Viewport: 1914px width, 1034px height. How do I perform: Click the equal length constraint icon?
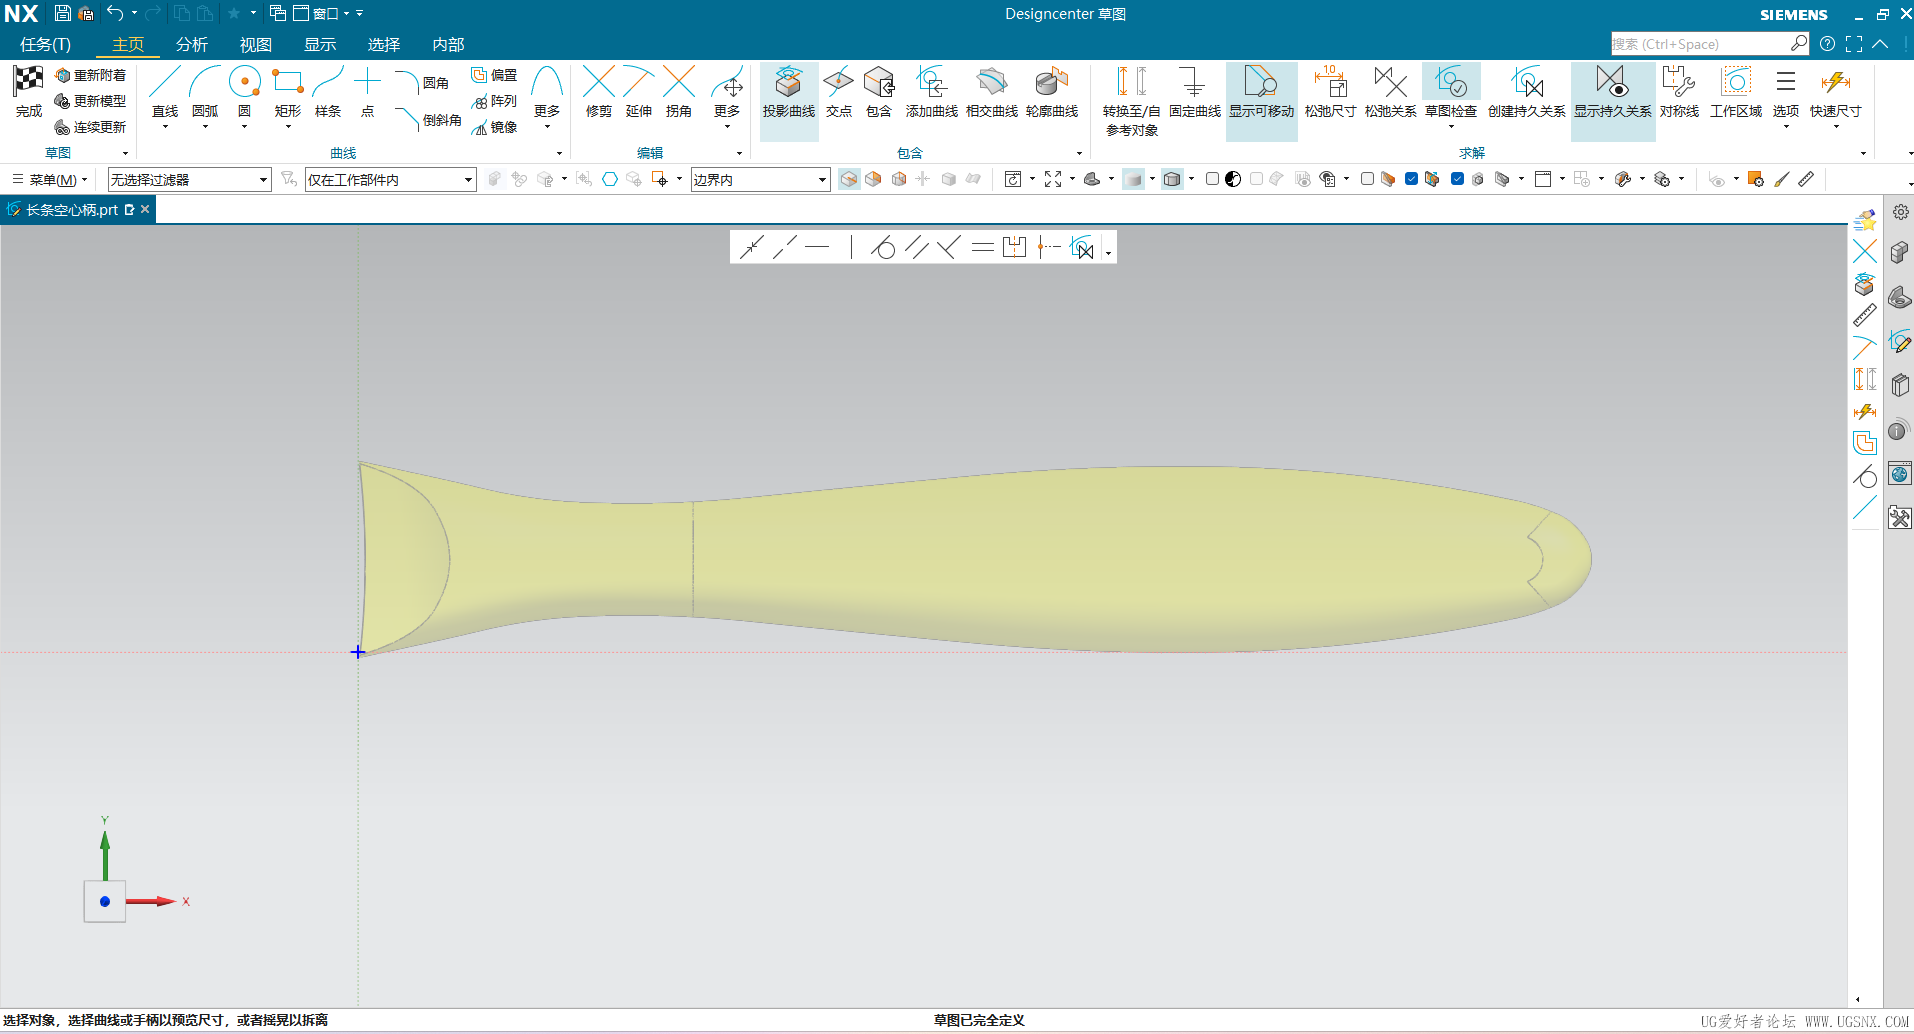pyautogui.click(x=982, y=247)
